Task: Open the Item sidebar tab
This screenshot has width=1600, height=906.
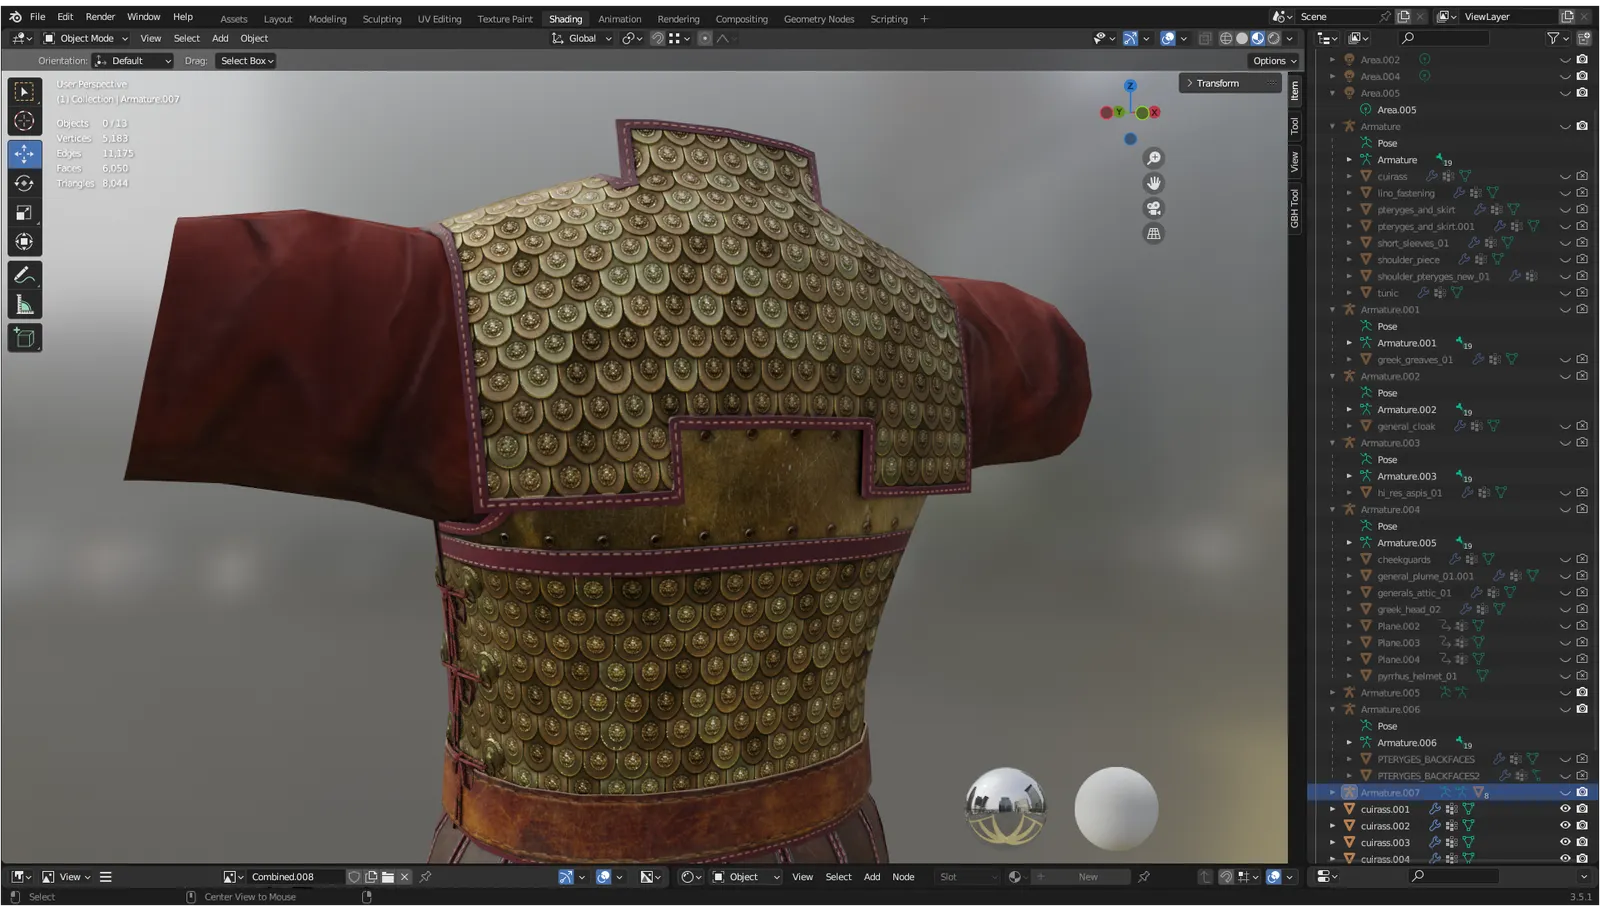Action: [1295, 91]
